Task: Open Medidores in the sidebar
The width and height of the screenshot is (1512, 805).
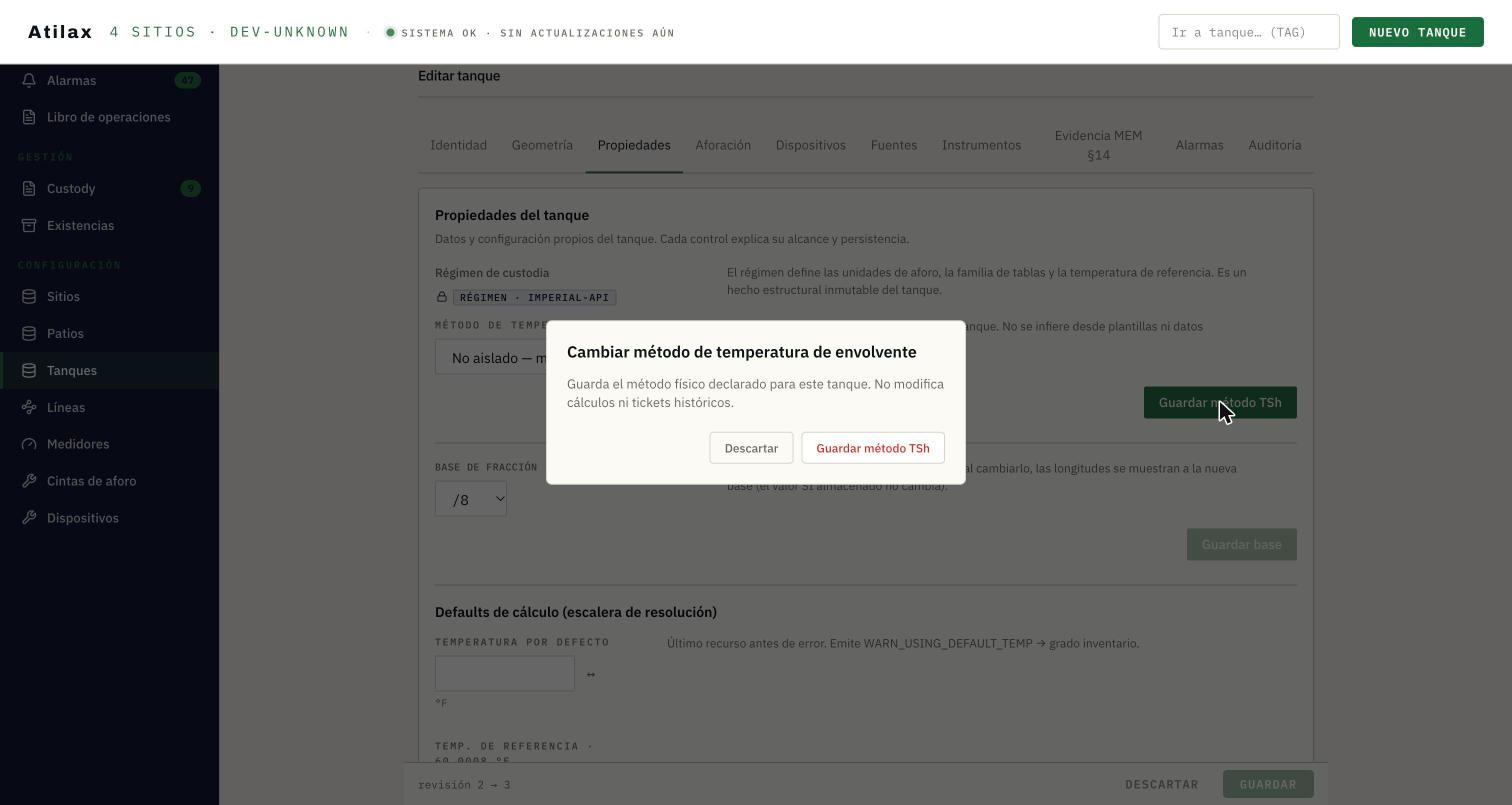Action: 109,444
